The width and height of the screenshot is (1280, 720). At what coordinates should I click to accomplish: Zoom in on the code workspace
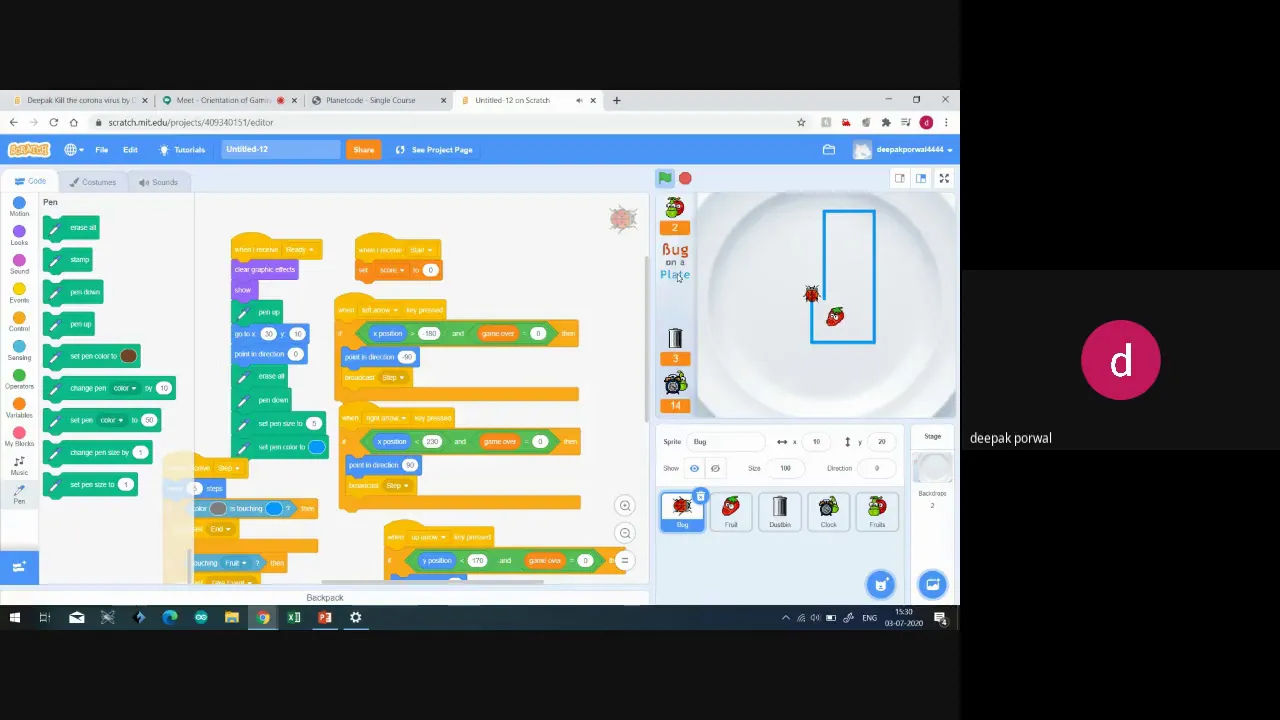[625, 505]
